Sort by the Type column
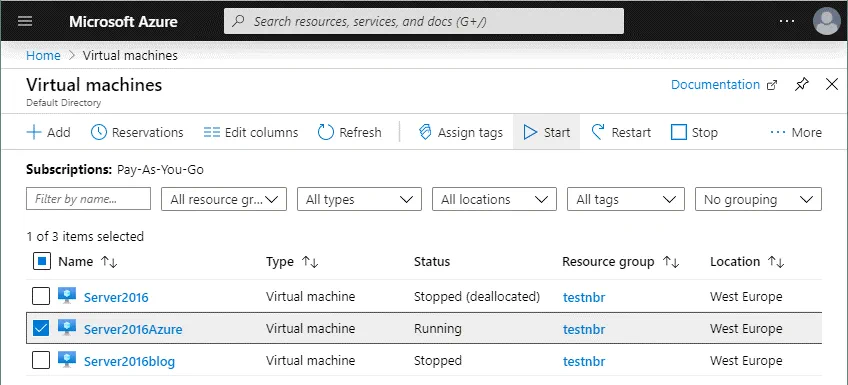This screenshot has height=385, width=848. click(x=292, y=262)
